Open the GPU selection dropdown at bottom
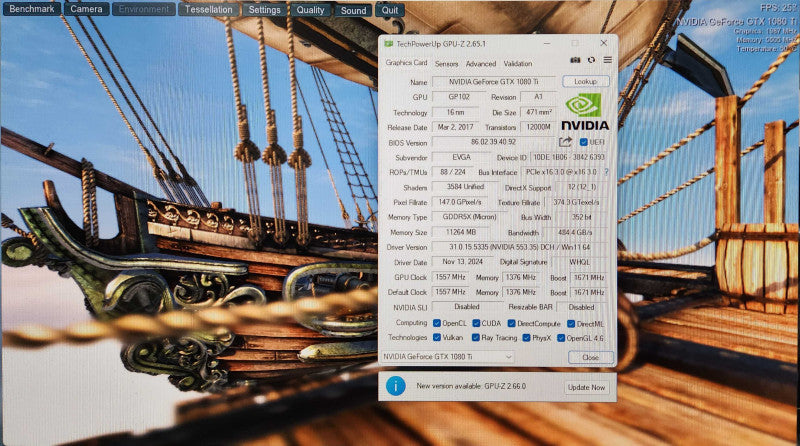This screenshot has height=446, width=800. pos(447,357)
